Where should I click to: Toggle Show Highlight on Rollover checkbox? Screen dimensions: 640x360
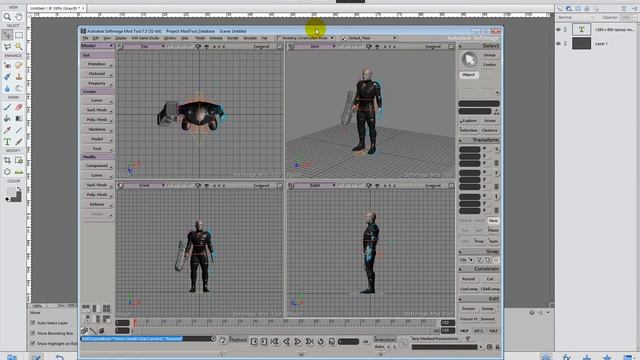[x=33, y=344]
